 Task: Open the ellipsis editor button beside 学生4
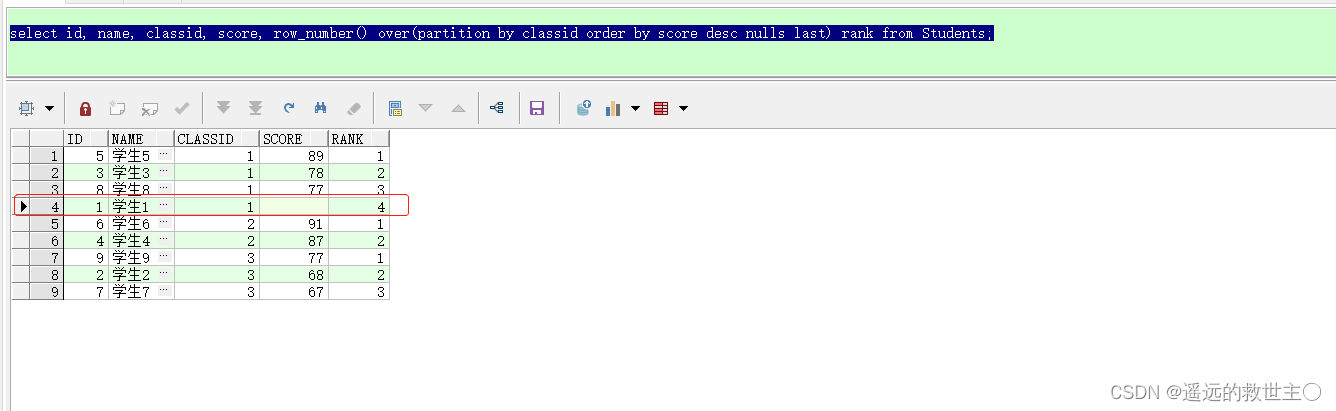(165, 240)
